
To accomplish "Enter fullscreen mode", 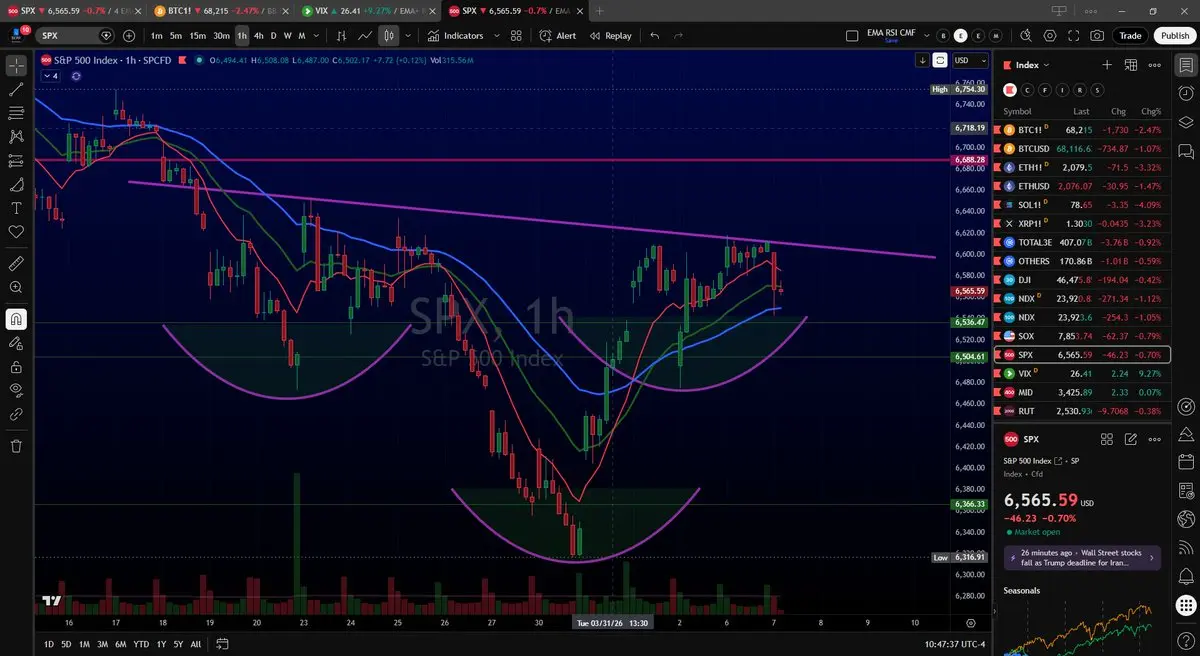I will 1073,36.
